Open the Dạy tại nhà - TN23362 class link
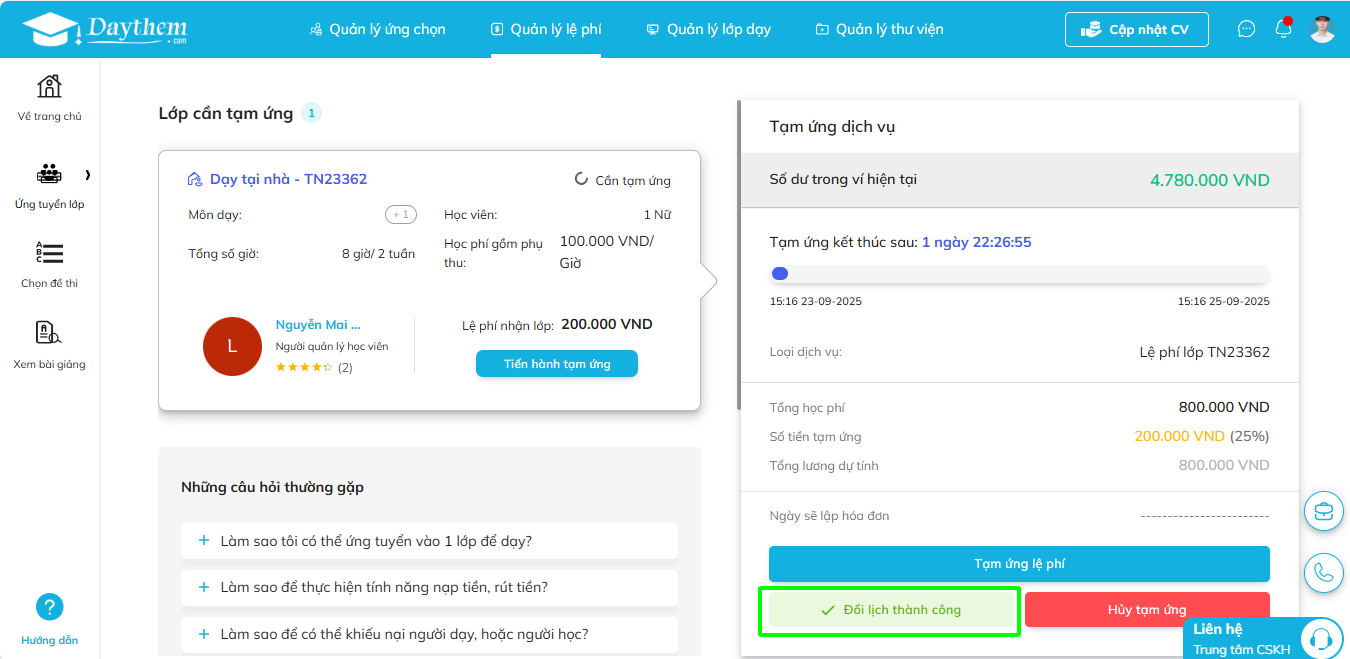 click(288, 179)
